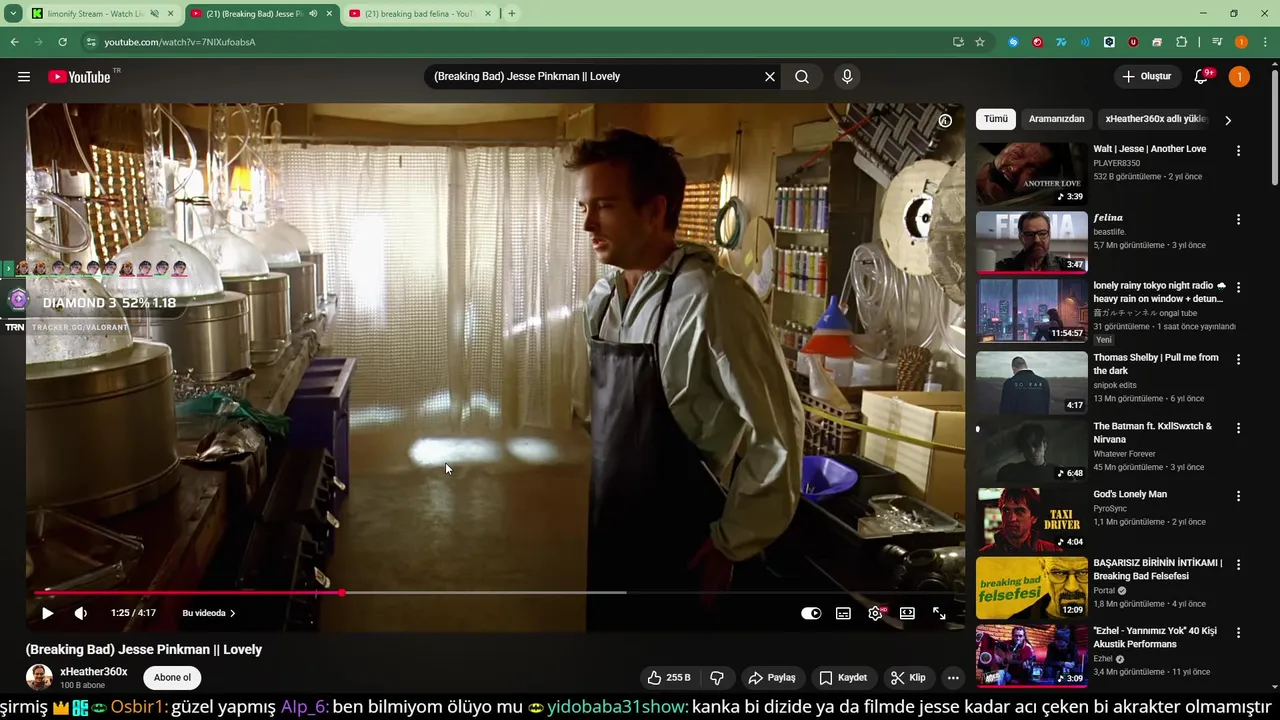Go back in browser history
1280x720 pixels.
[x=14, y=42]
